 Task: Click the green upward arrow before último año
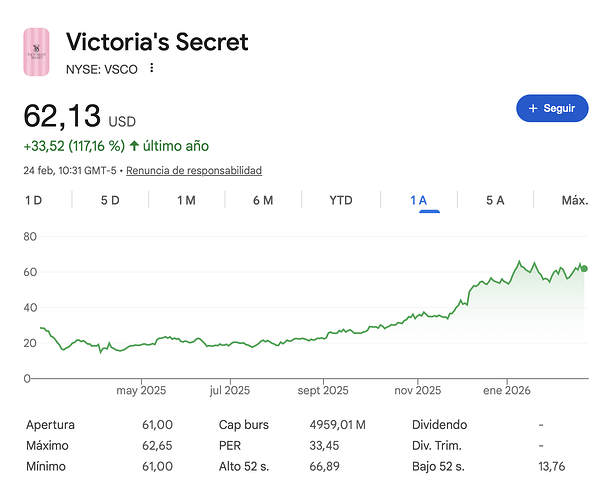point(136,146)
